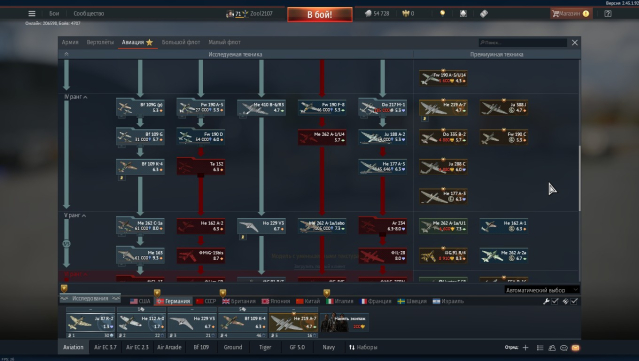The height and width of the screenshot is (361, 639).
Task: Open the mail envelope icon
Action: [x=575, y=348]
